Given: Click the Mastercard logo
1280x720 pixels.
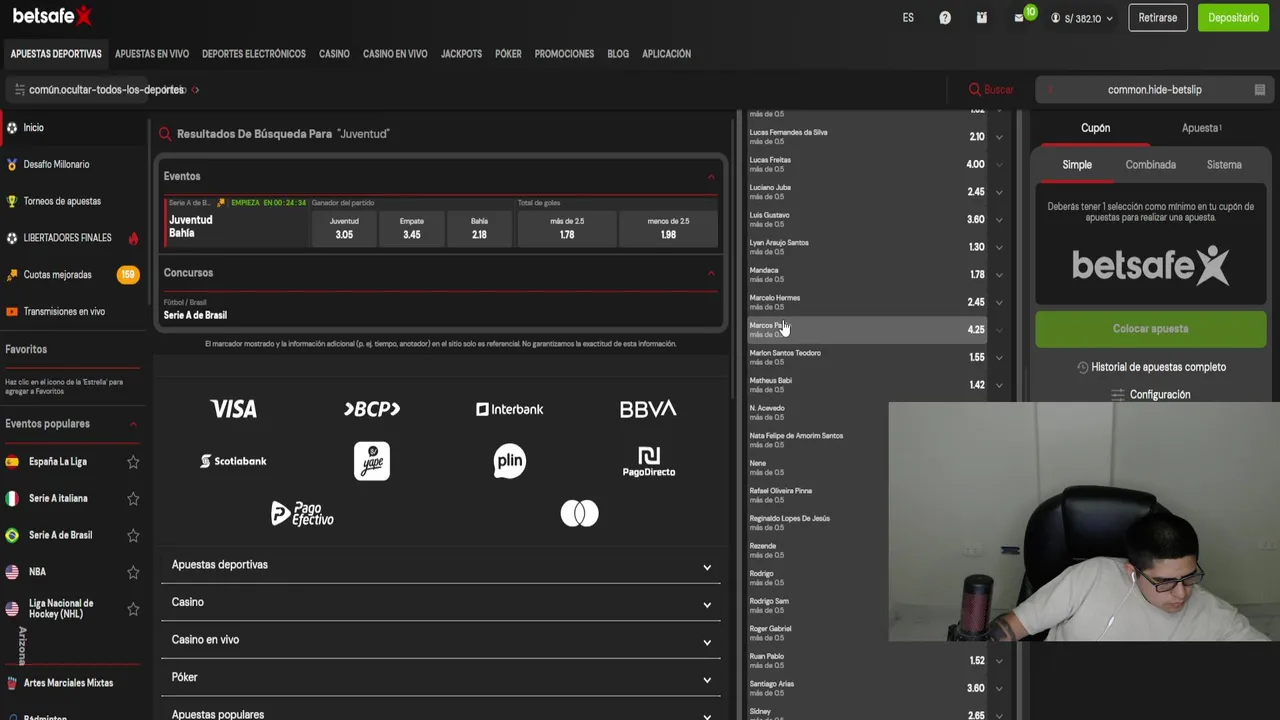Looking at the screenshot, I should click(579, 514).
